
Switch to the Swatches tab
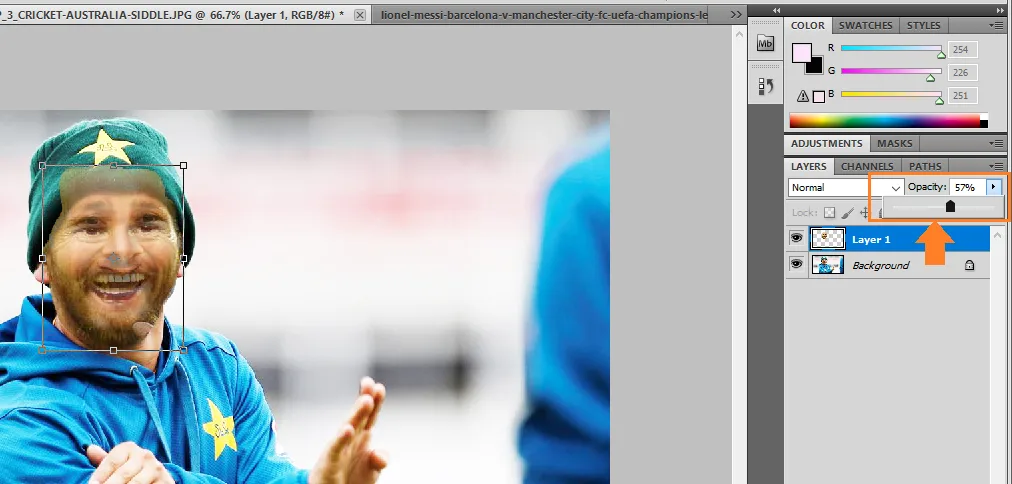(865, 25)
